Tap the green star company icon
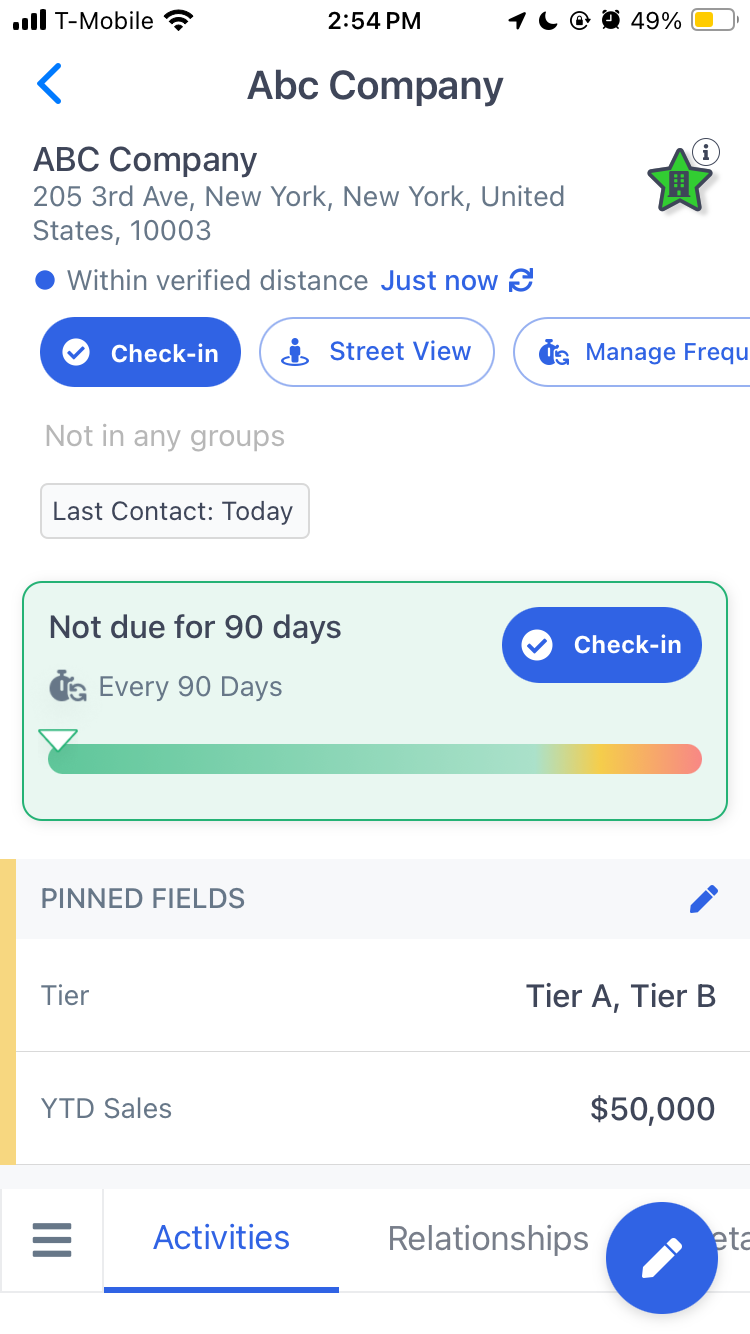 coord(679,182)
